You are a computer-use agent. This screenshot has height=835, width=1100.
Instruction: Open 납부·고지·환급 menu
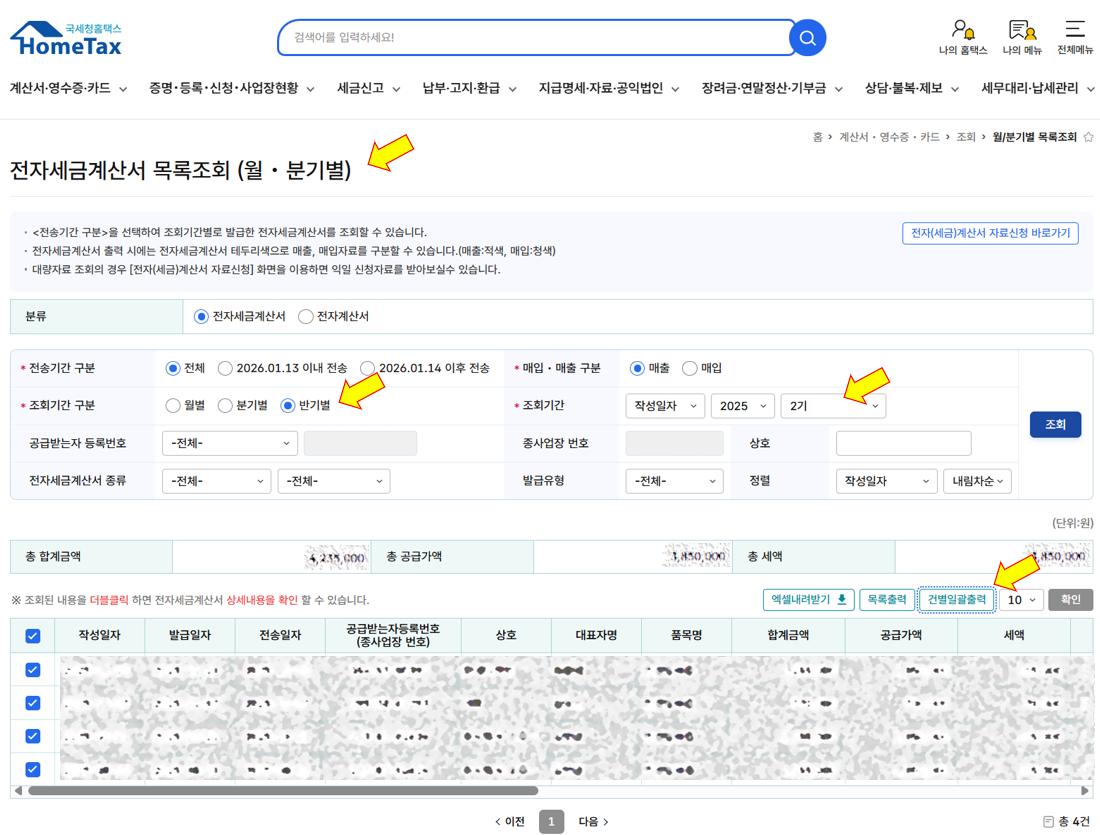tap(469, 88)
